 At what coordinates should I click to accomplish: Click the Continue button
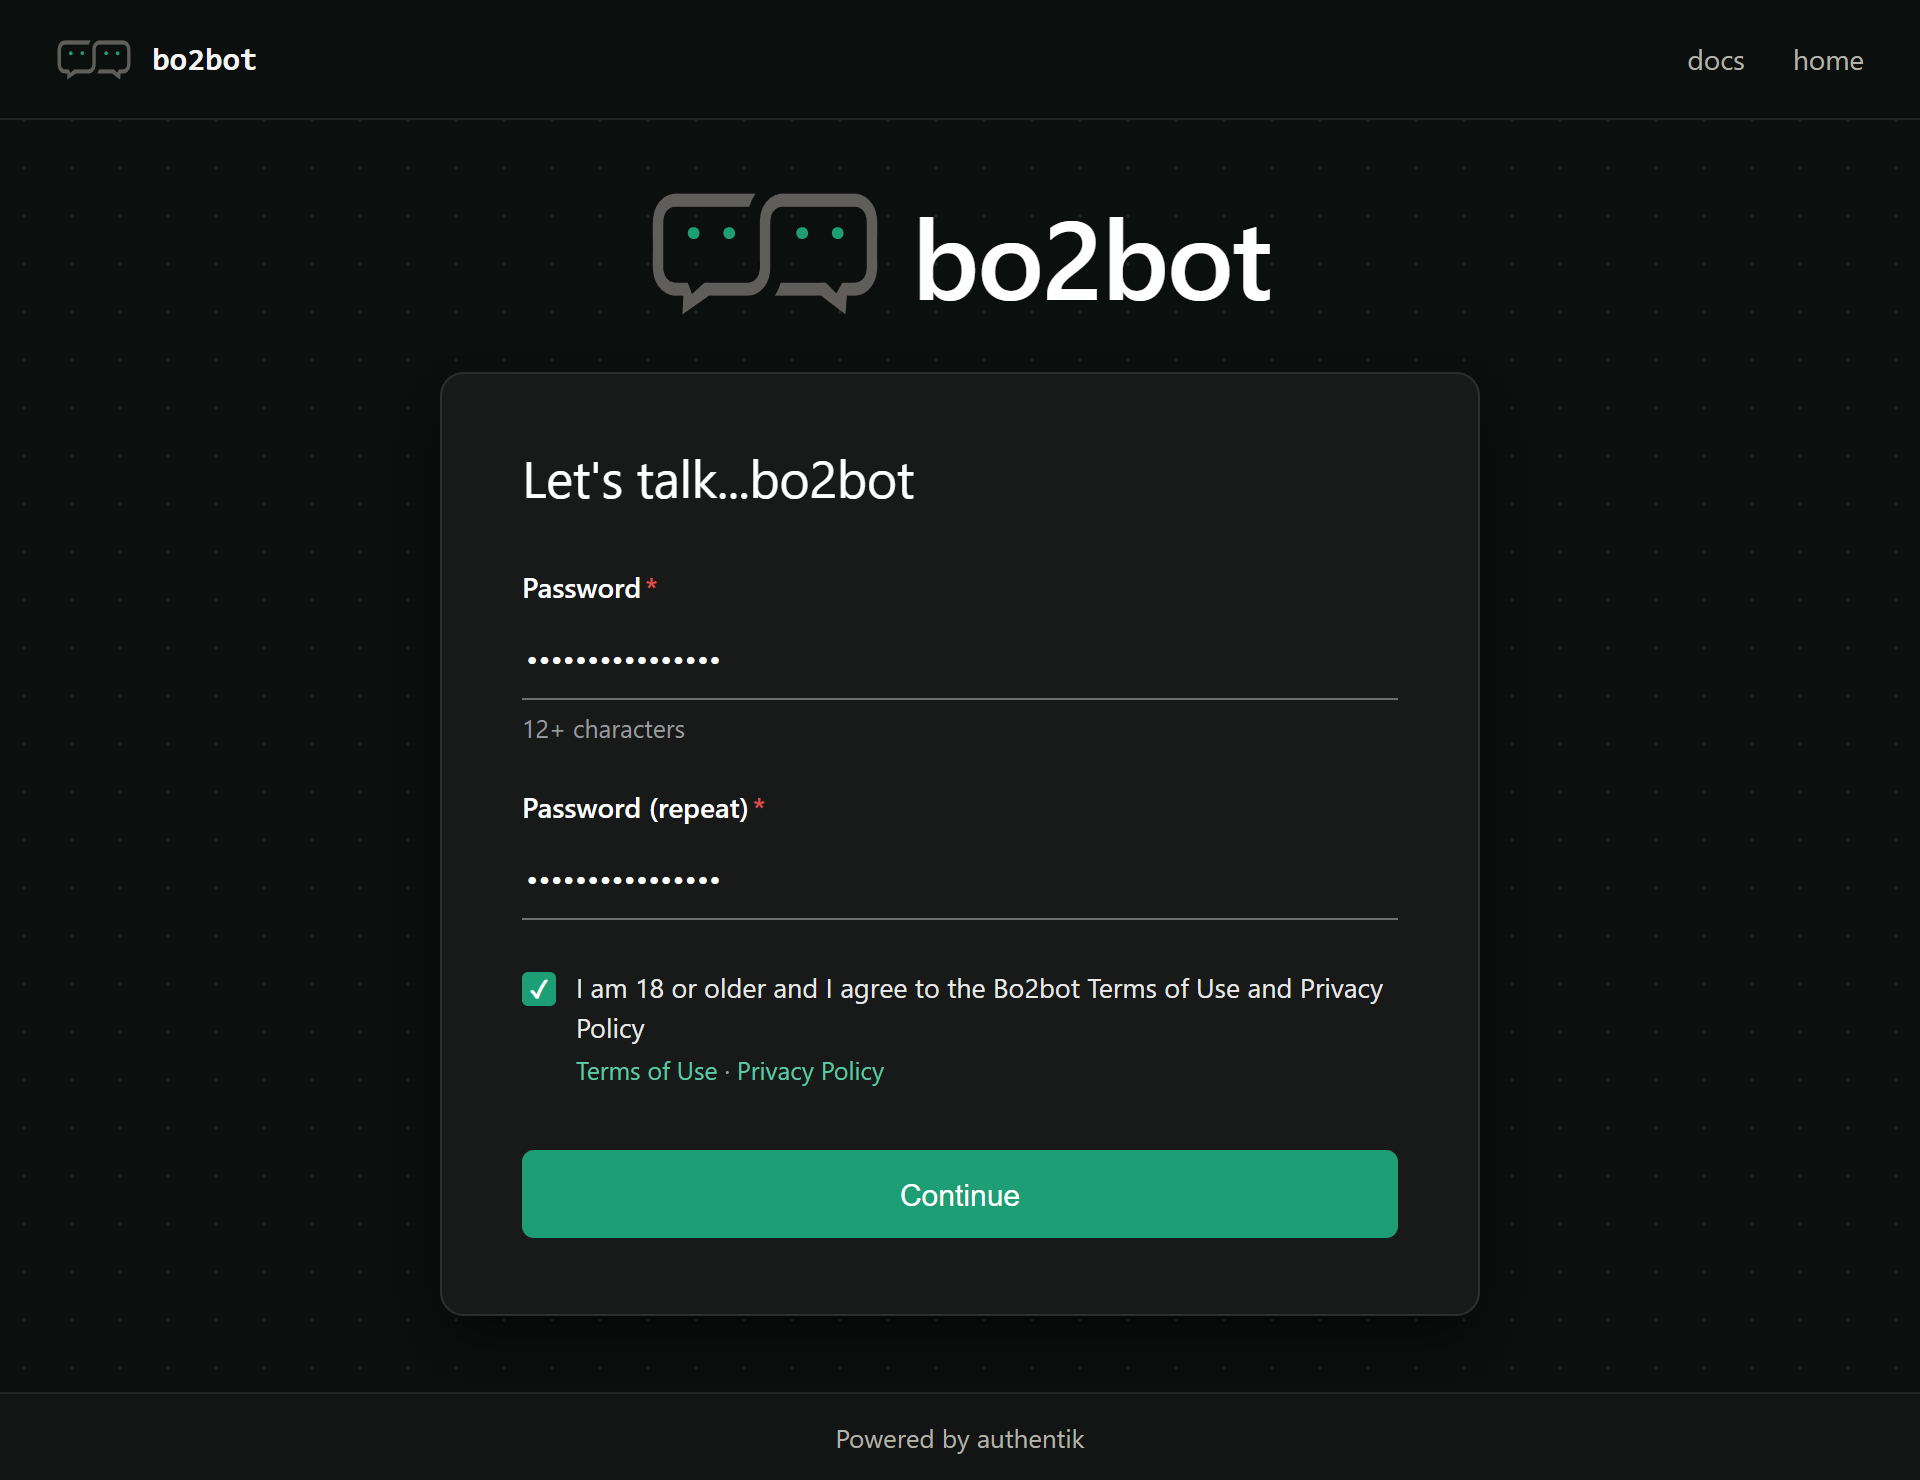pos(960,1194)
